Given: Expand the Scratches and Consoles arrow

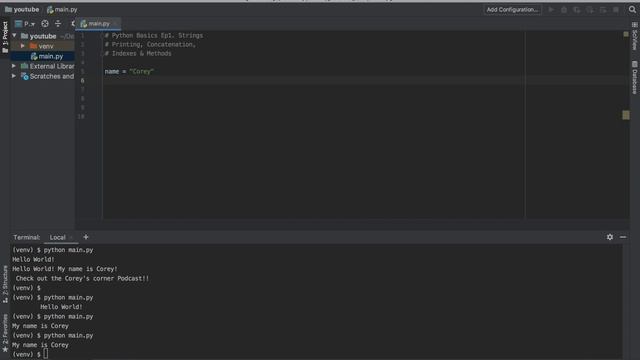Looking at the screenshot, I should (x=14, y=76).
